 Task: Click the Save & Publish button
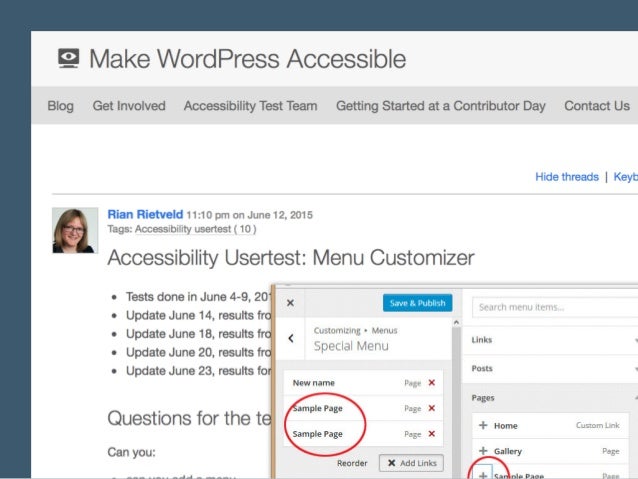tap(417, 303)
